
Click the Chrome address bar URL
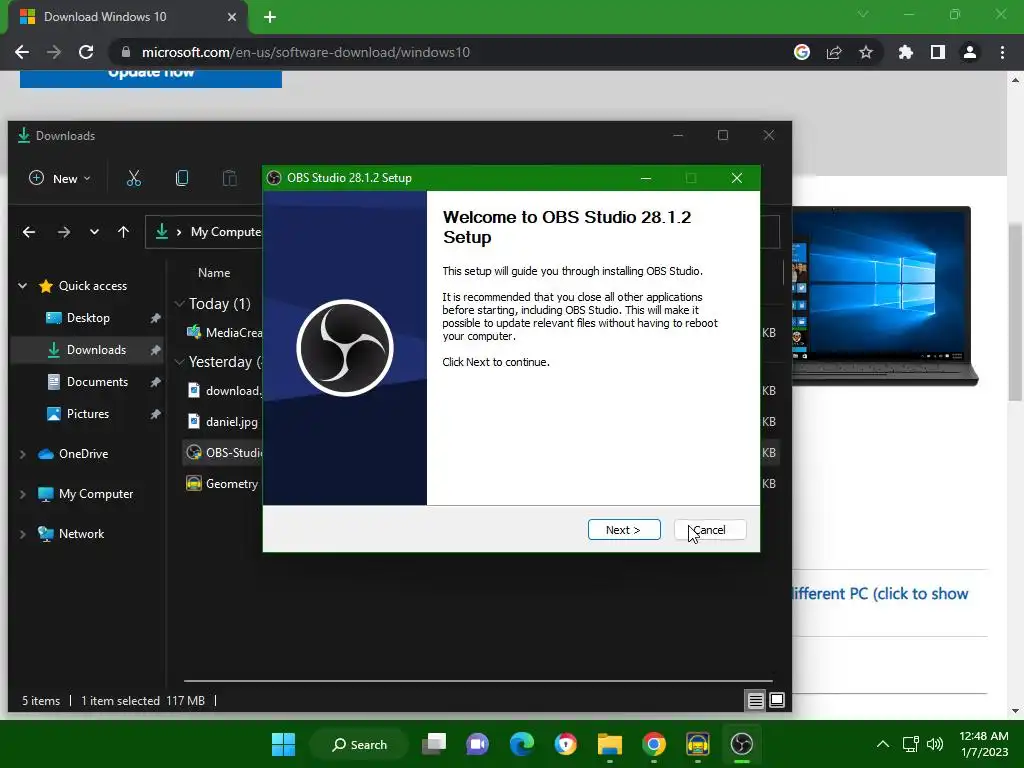tap(306, 52)
